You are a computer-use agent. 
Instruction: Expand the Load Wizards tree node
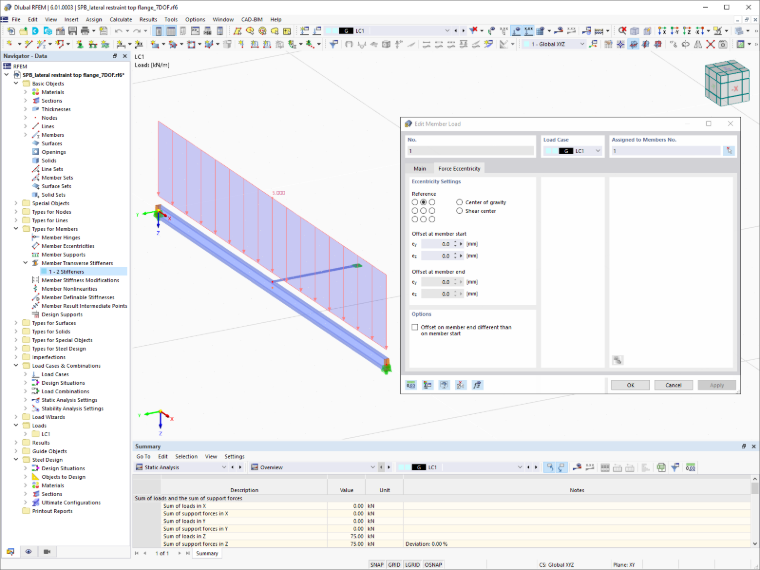[x=16, y=417]
